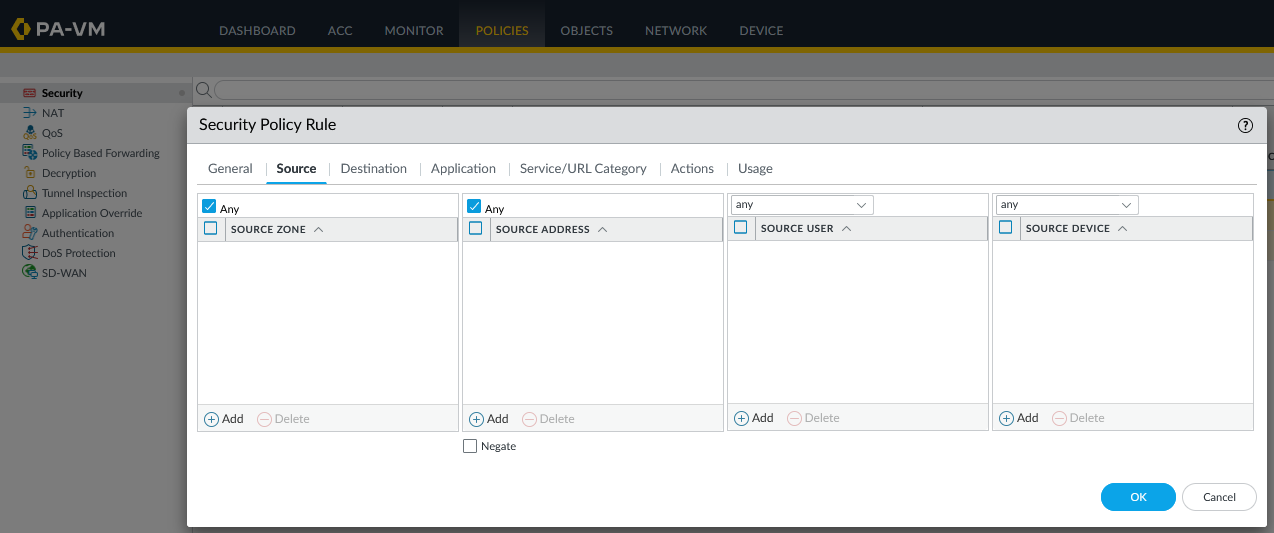Screen dimensions: 1274x533
Task: Open the Source Device type dropdown
Action: coord(1066,205)
